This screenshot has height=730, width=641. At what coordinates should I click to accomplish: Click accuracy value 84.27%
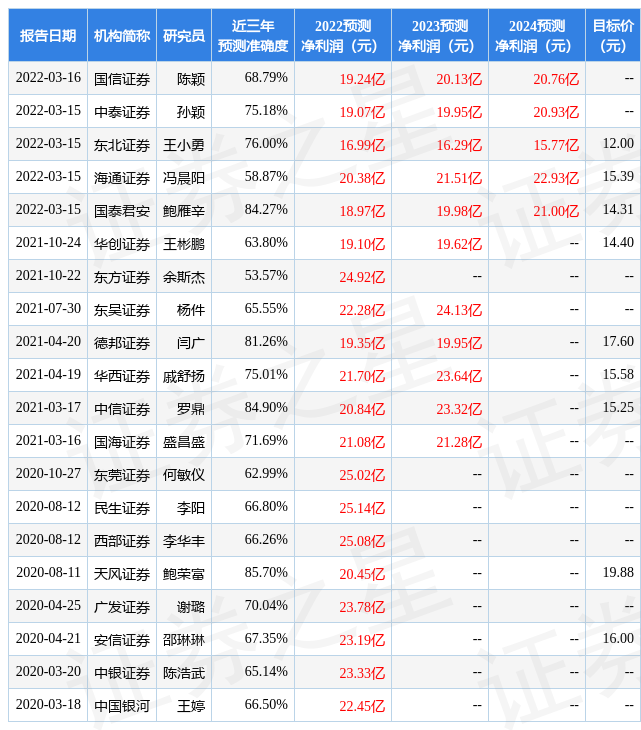266,210
